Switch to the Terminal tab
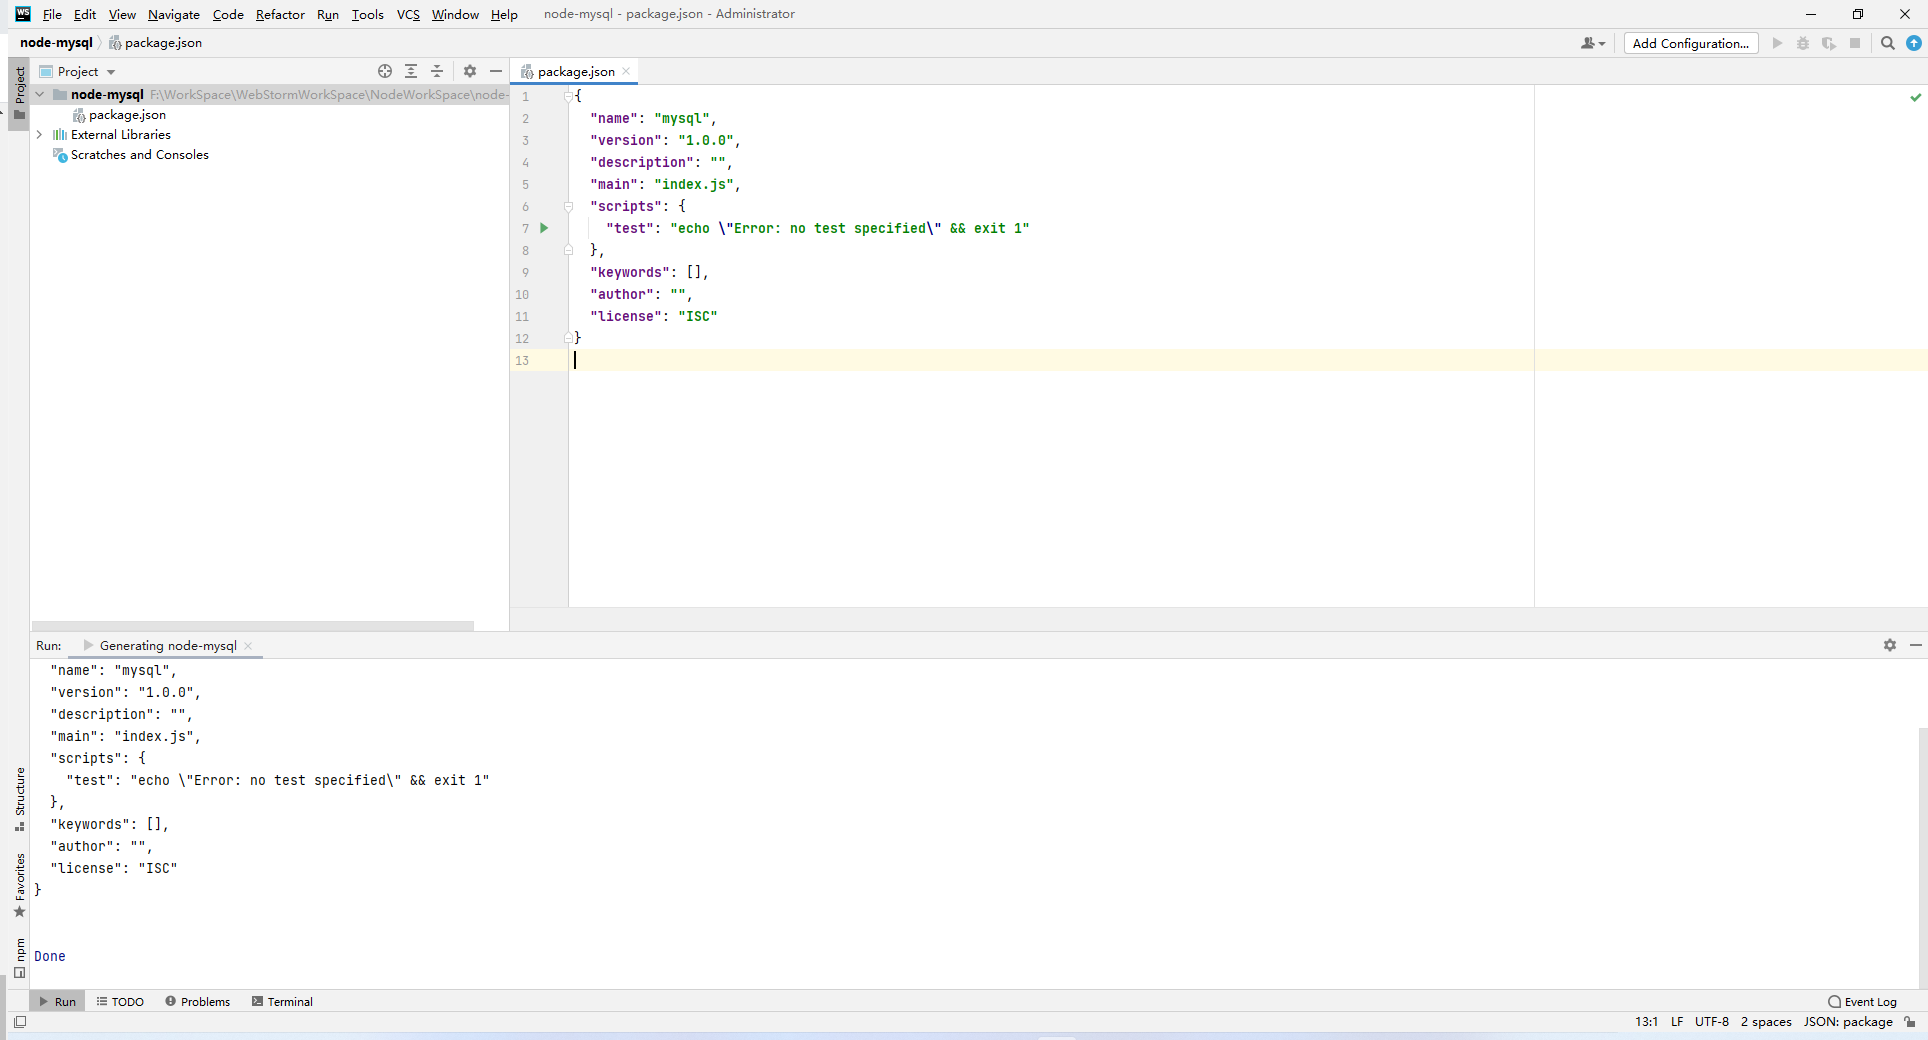1928x1040 pixels. [282, 1001]
